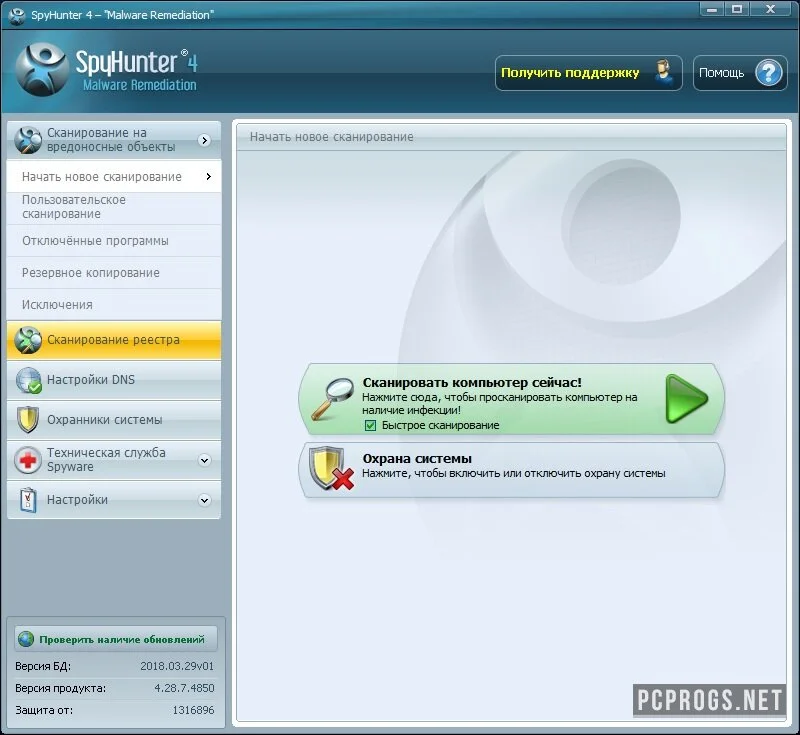Open Охранники системы section
Screen dimensions: 800x735
[114, 420]
